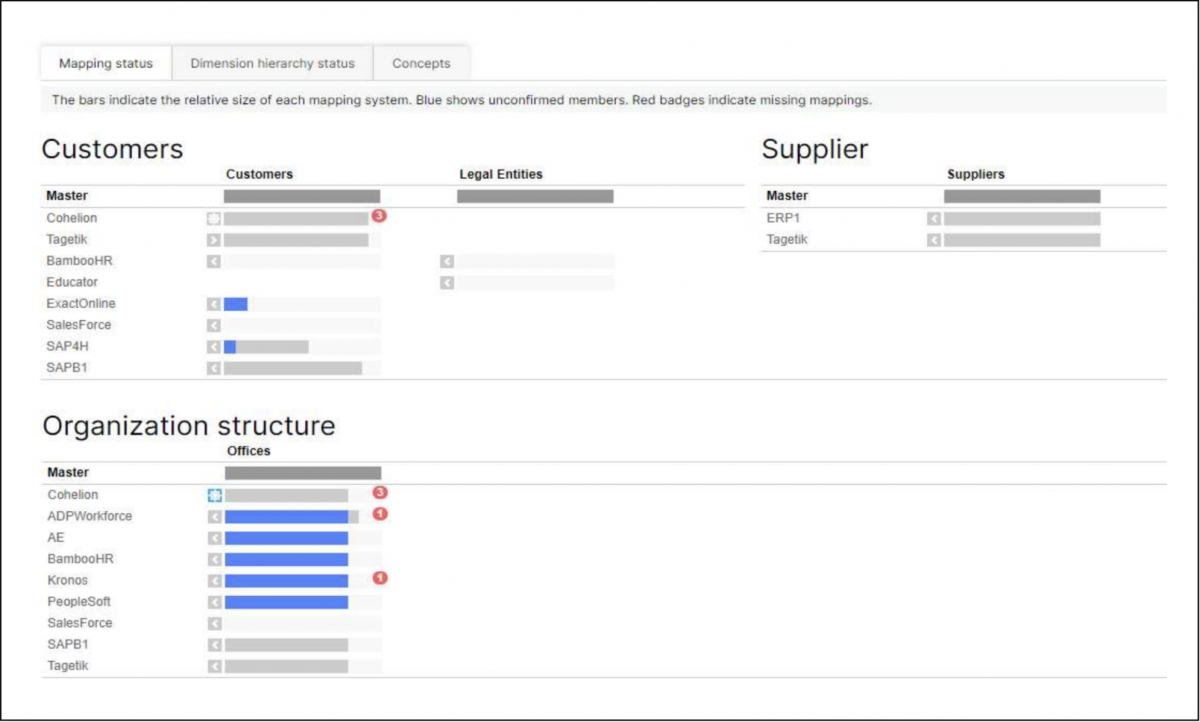Viewport: 1200px width, 722px height.
Task: Click the arrow icon for SalesForce Offices
Action: pyautogui.click(x=215, y=624)
